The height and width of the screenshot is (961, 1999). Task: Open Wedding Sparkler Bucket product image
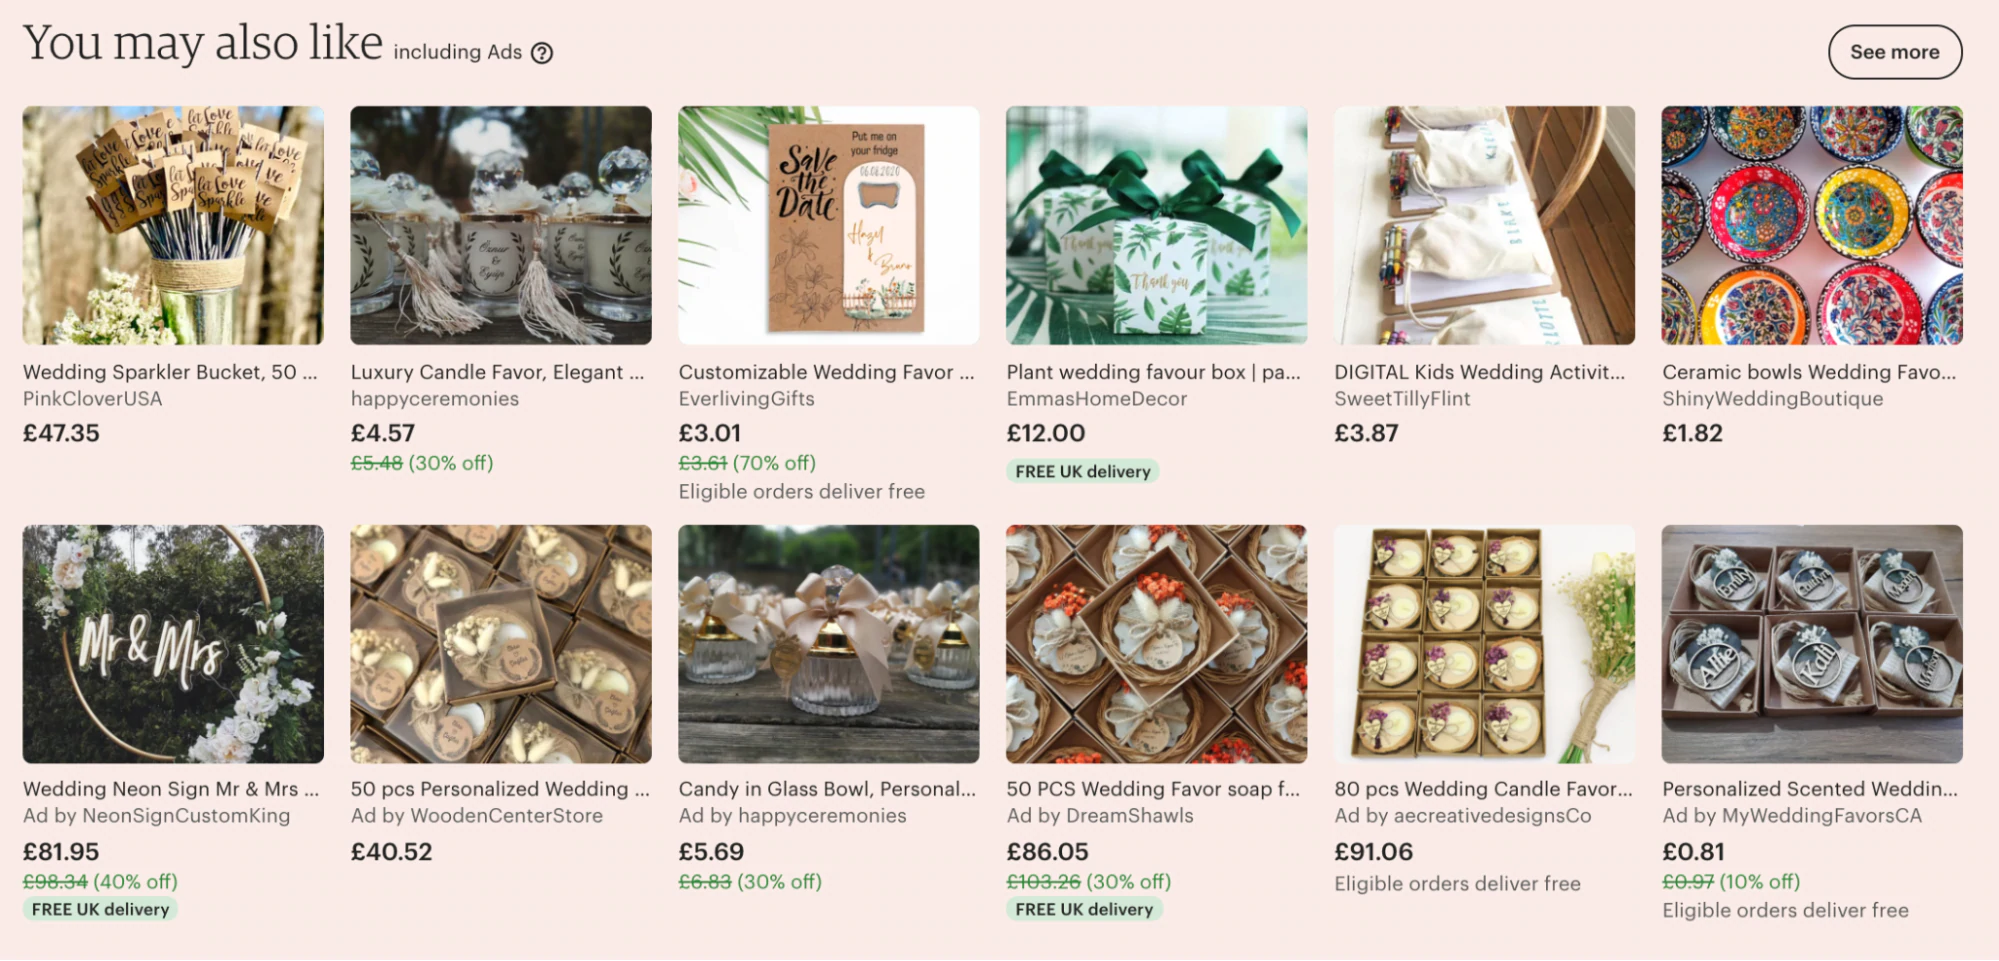[x=173, y=226]
